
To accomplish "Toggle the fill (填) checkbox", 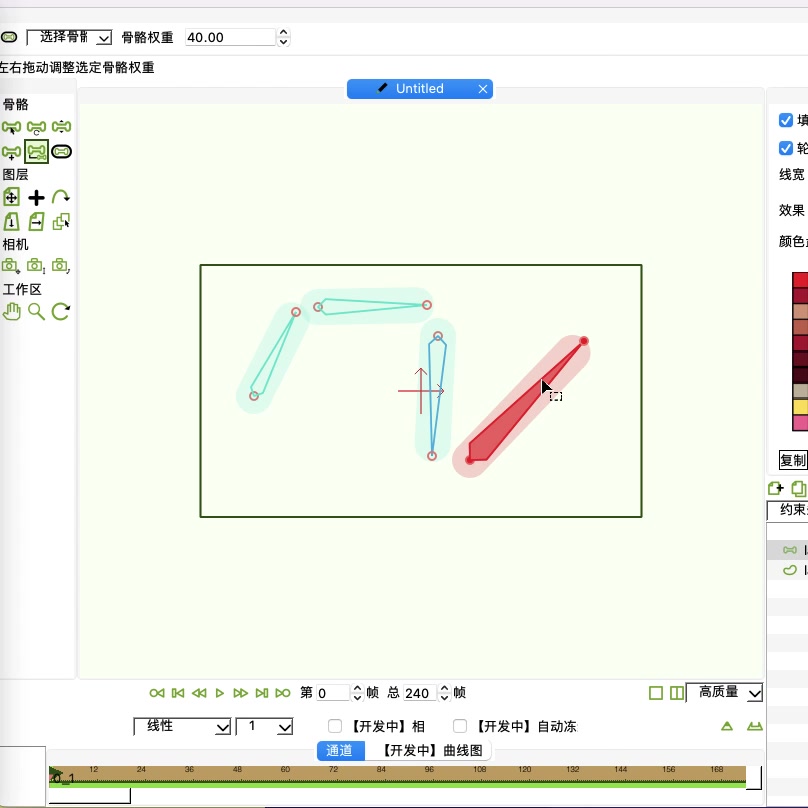I will [x=785, y=120].
